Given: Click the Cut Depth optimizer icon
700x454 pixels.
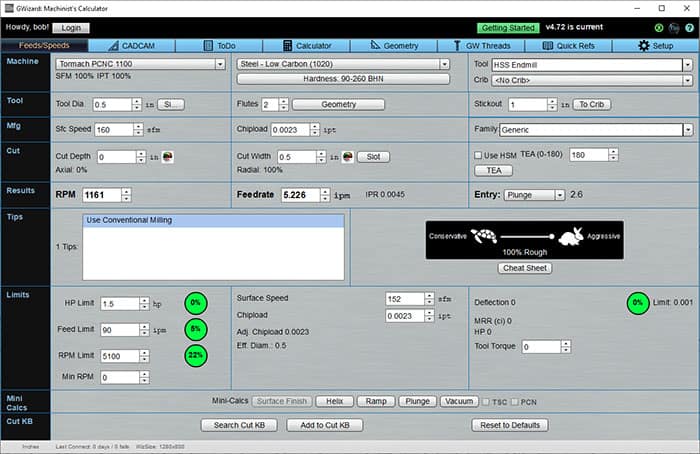Looking at the screenshot, I should tap(167, 157).
